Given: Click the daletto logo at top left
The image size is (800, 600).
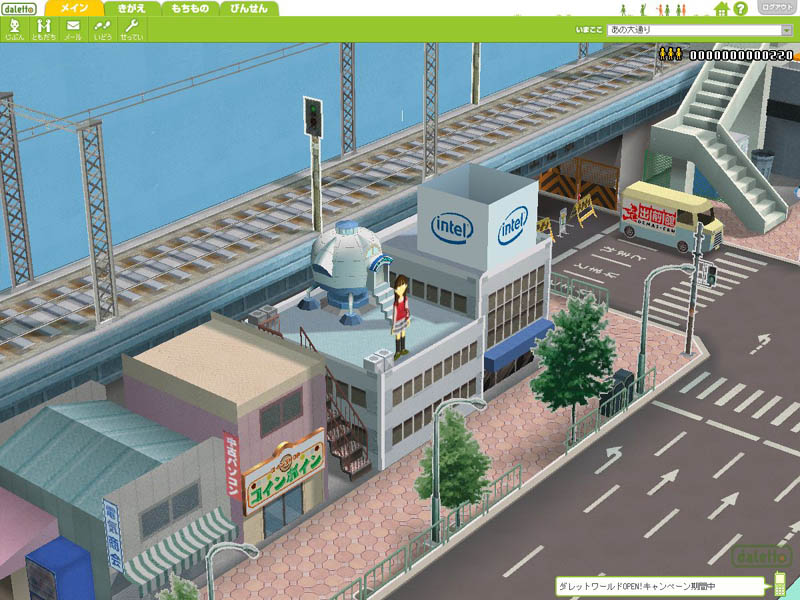Looking at the screenshot, I should coord(19,9).
